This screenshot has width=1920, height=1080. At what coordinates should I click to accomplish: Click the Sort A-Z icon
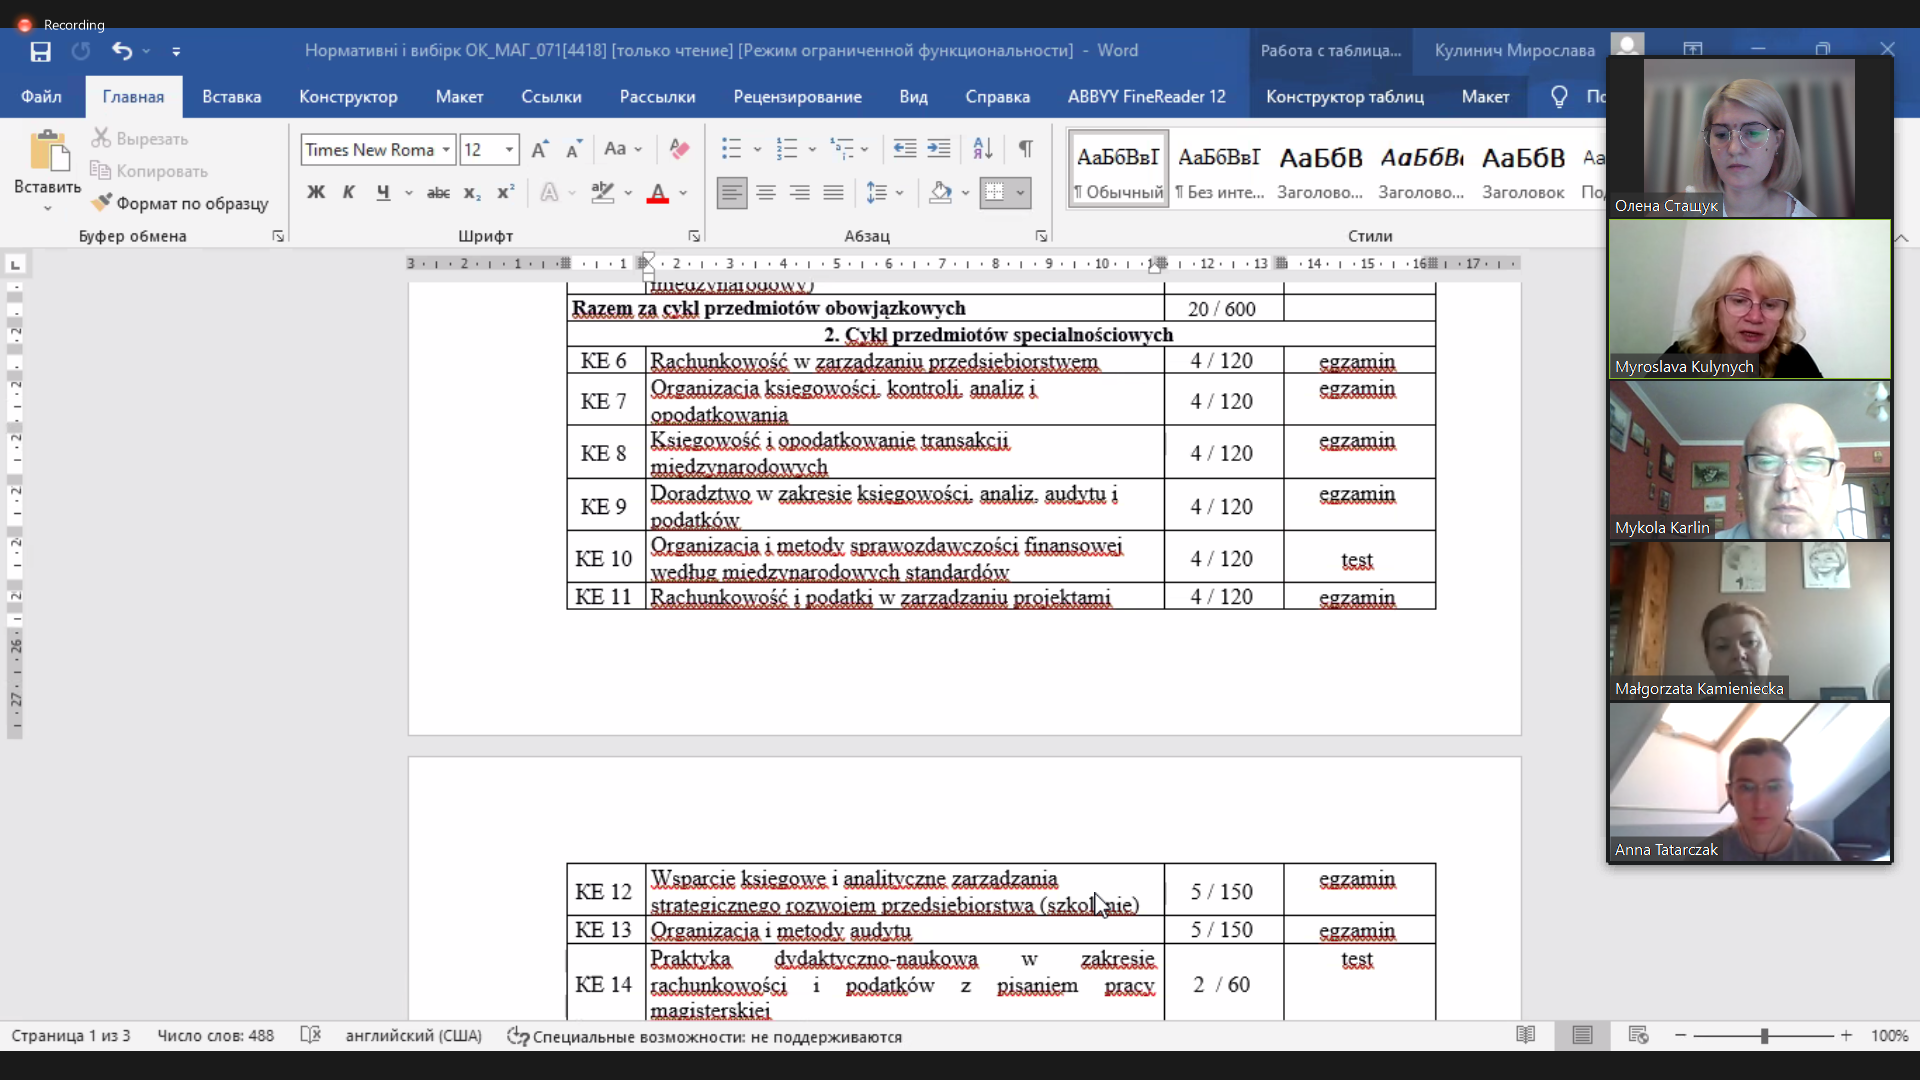tap(983, 149)
